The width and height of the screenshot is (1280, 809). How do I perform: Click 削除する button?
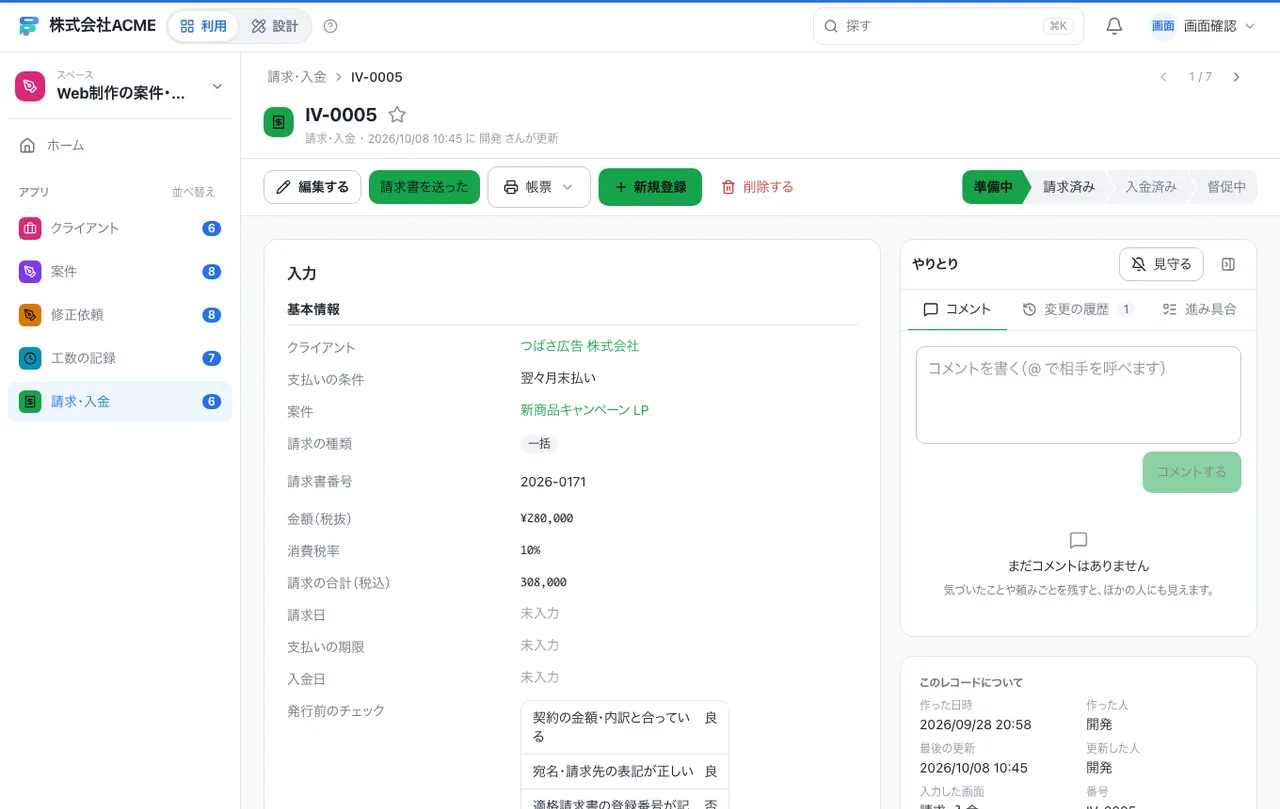pos(757,187)
